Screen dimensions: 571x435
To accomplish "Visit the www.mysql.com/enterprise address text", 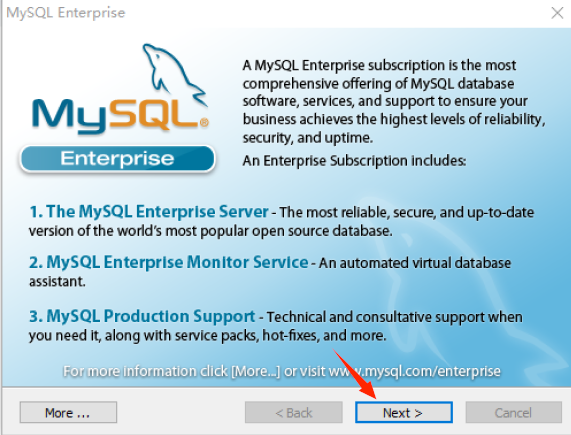I will pos(414,371).
